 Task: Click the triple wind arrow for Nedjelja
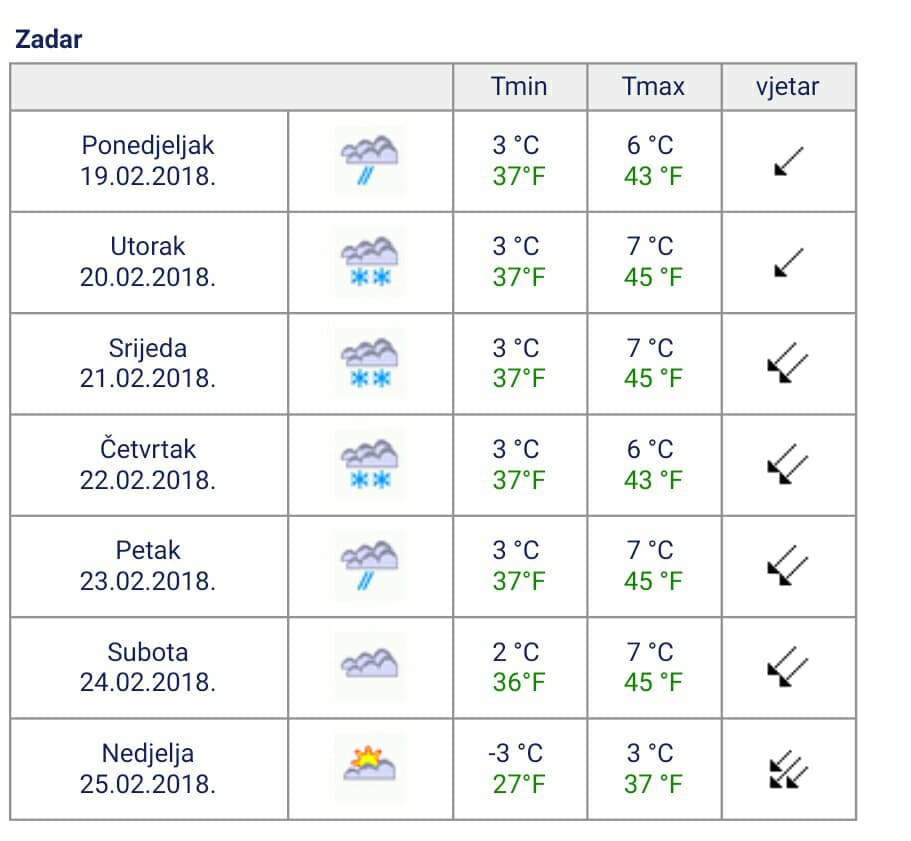(x=788, y=769)
